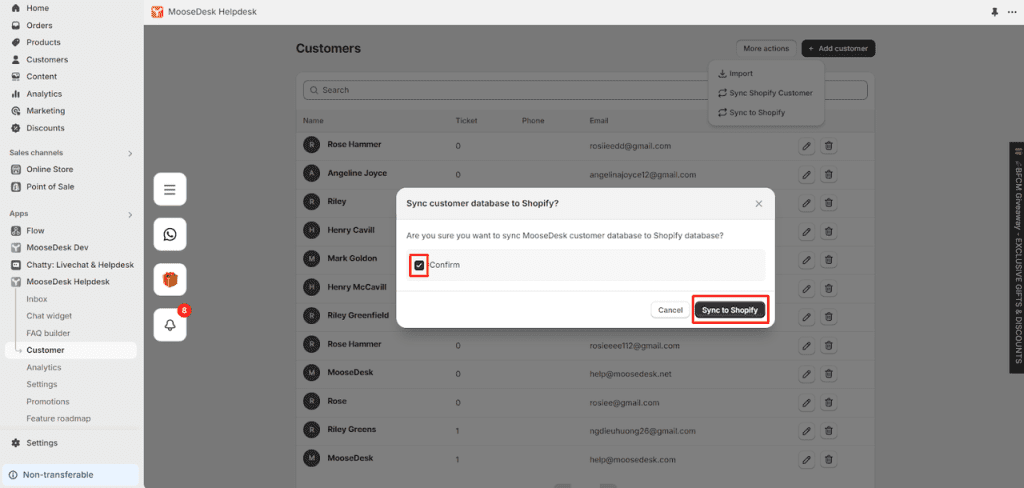Click the dark Sync to Shopify dialog button

(x=729, y=310)
